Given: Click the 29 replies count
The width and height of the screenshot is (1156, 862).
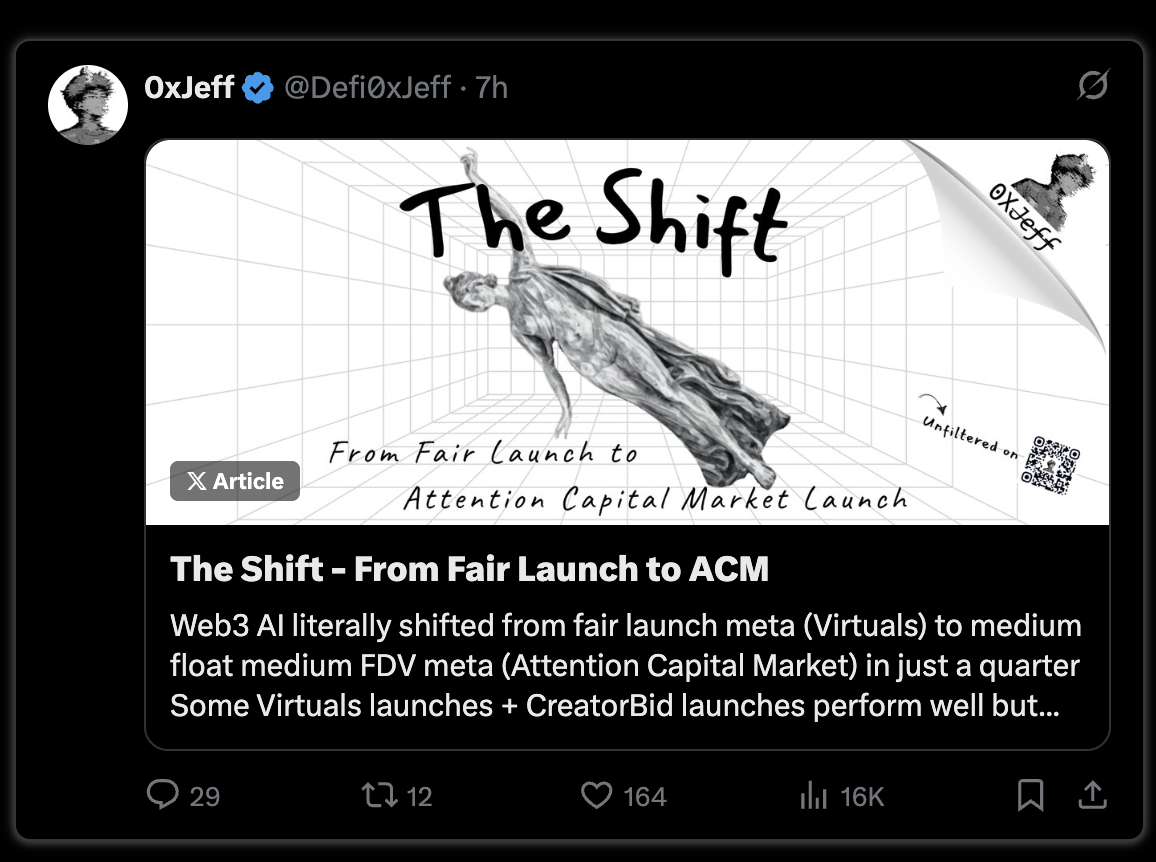Looking at the screenshot, I should [204, 796].
